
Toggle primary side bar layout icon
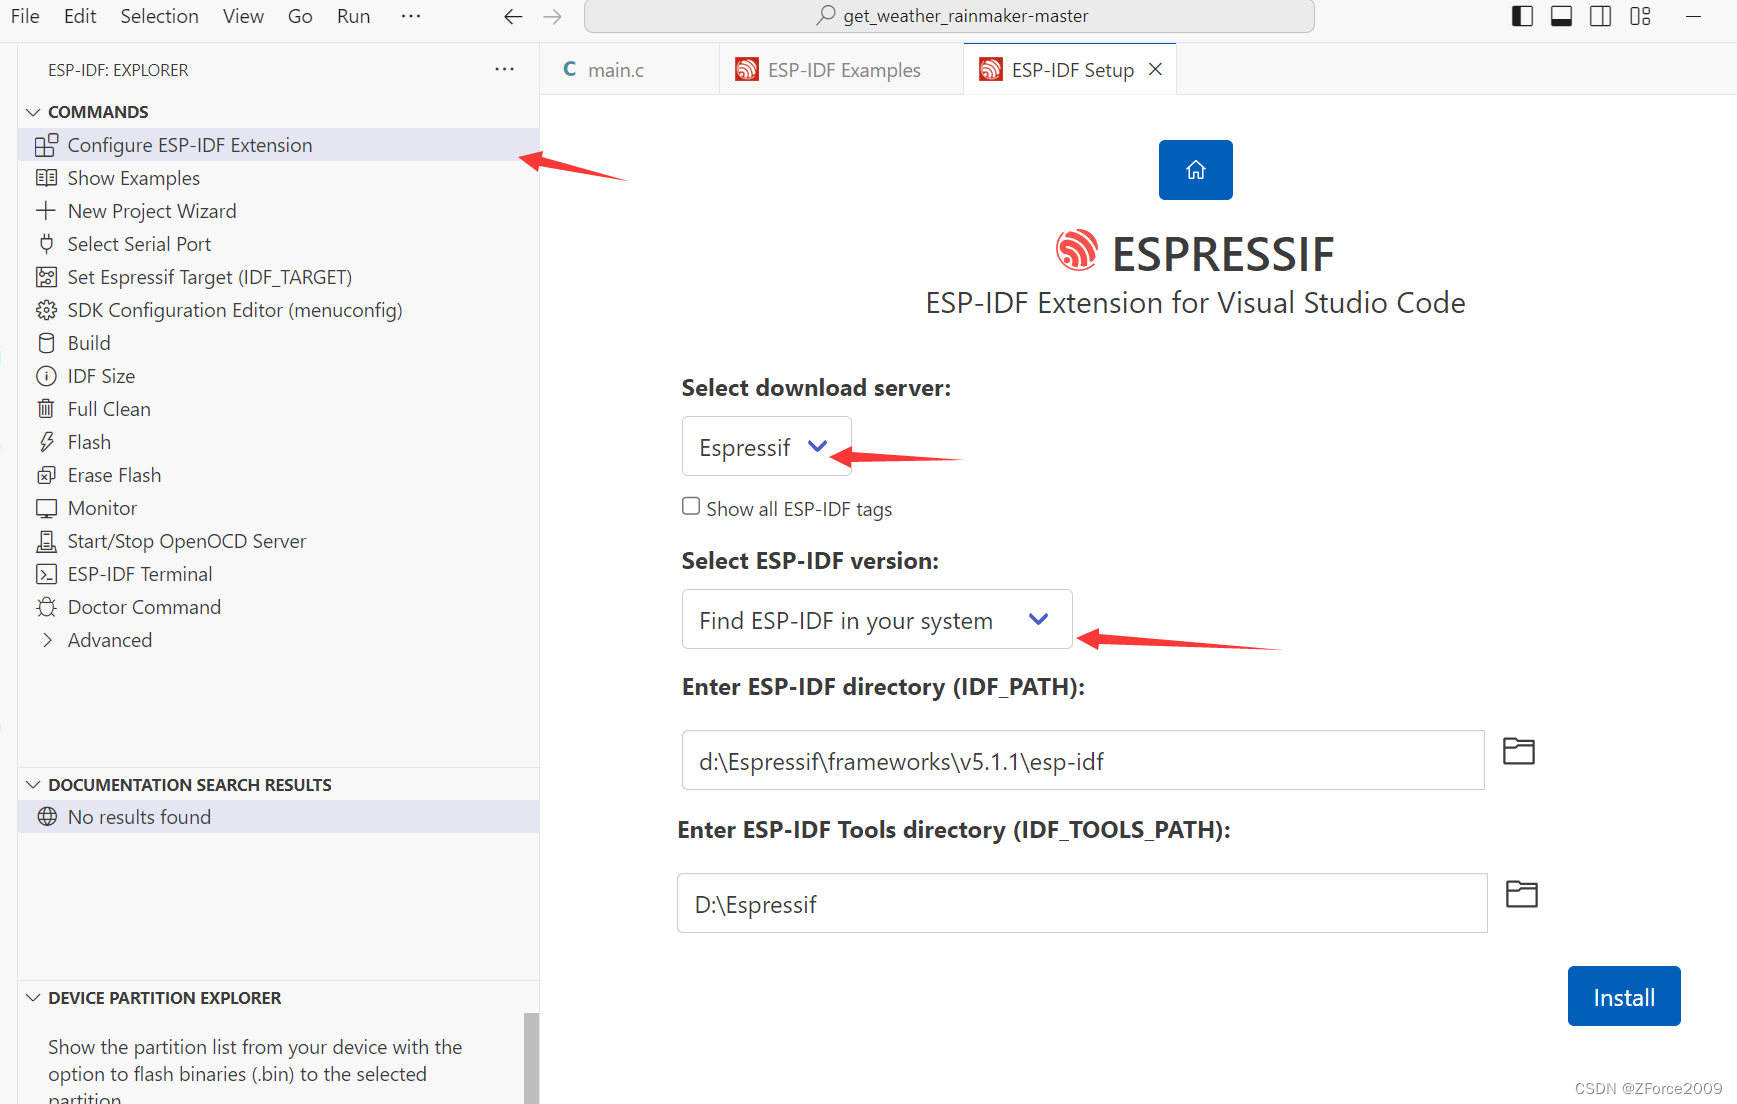click(1522, 16)
